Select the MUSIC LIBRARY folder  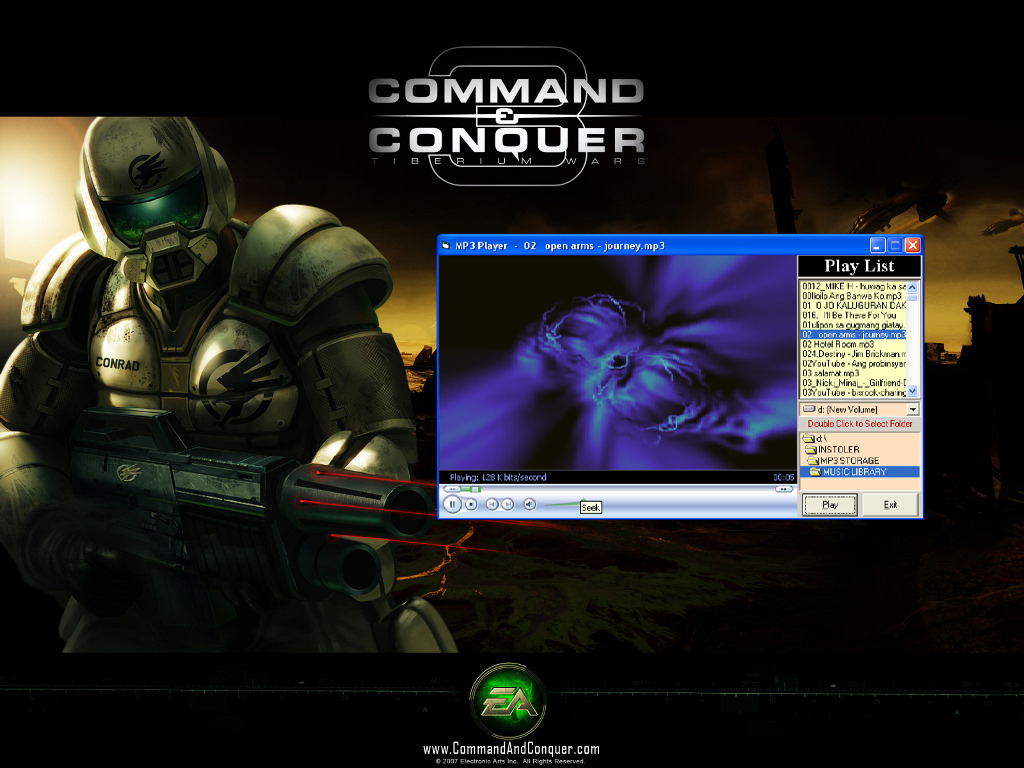pyautogui.click(x=860, y=472)
